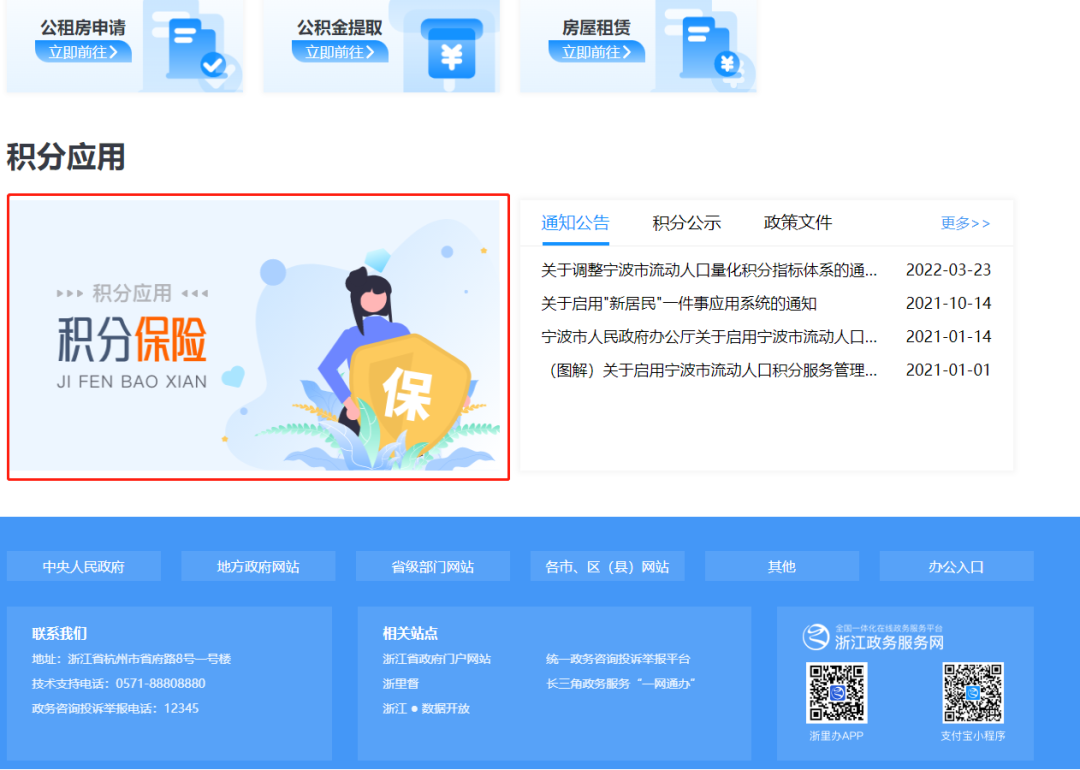Click the 公租房申请 card title
The height and width of the screenshot is (770, 1080).
tap(83, 28)
